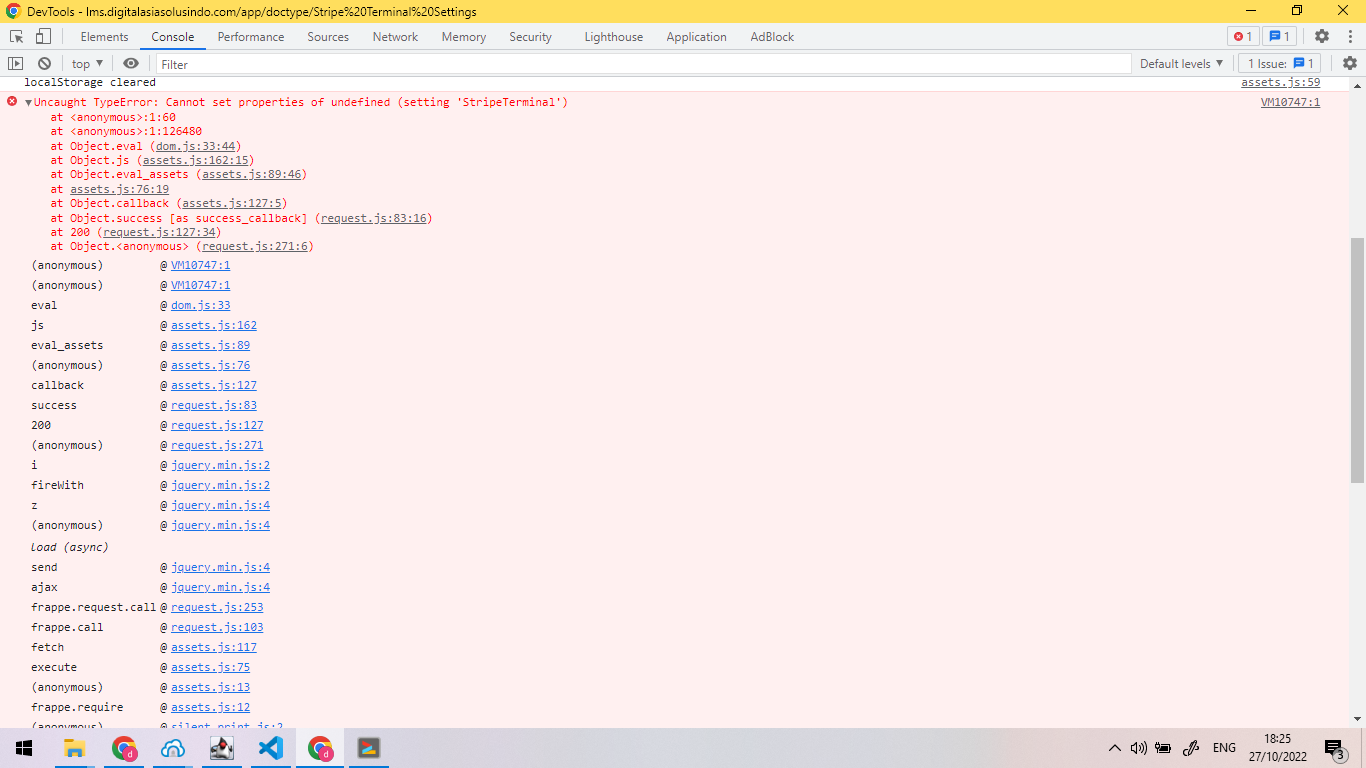Open DevTools settings gear in main toolbar
Viewport: 1366px width, 768px height.
click(x=1322, y=36)
